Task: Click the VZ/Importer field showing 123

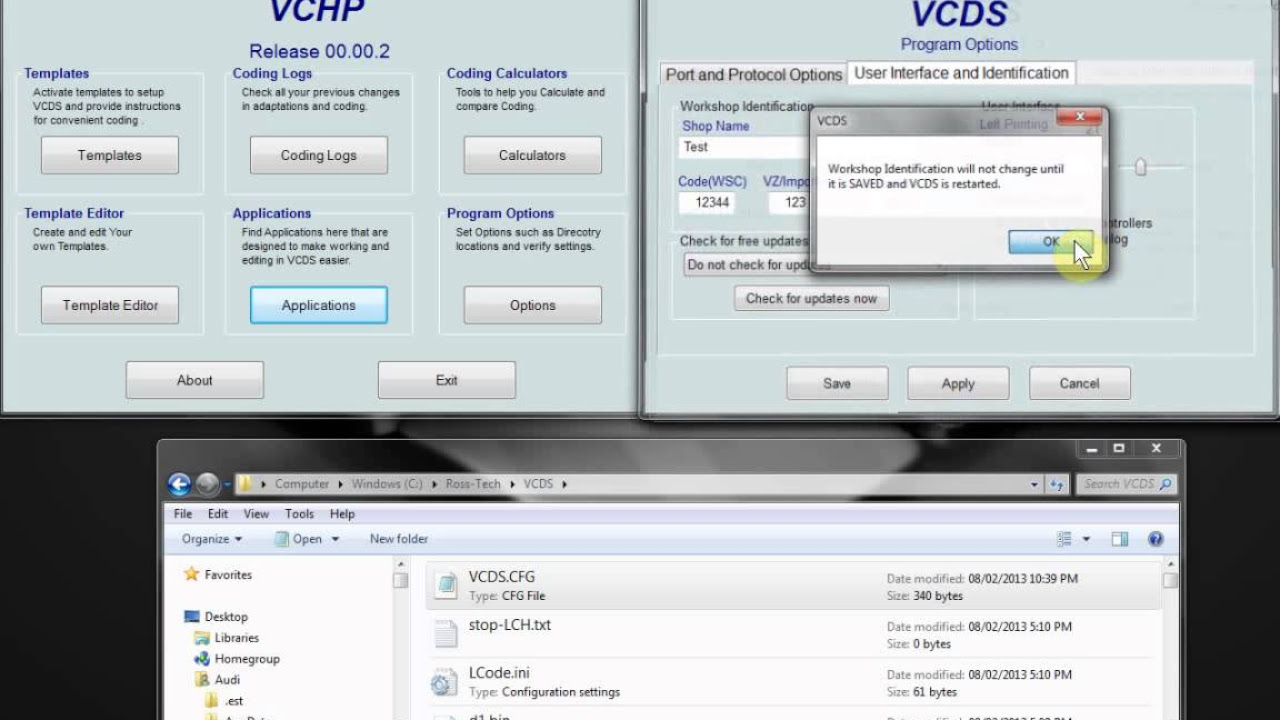Action: point(790,202)
